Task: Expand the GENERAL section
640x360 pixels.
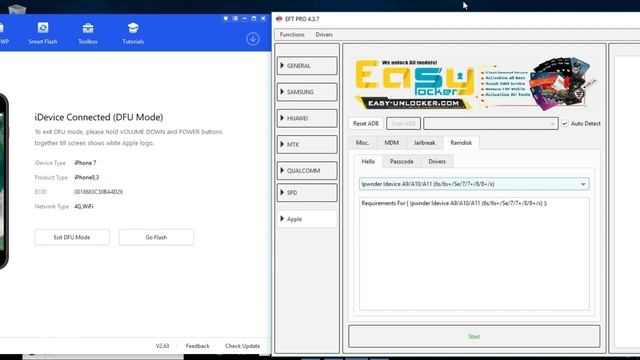Action: click(x=307, y=66)
